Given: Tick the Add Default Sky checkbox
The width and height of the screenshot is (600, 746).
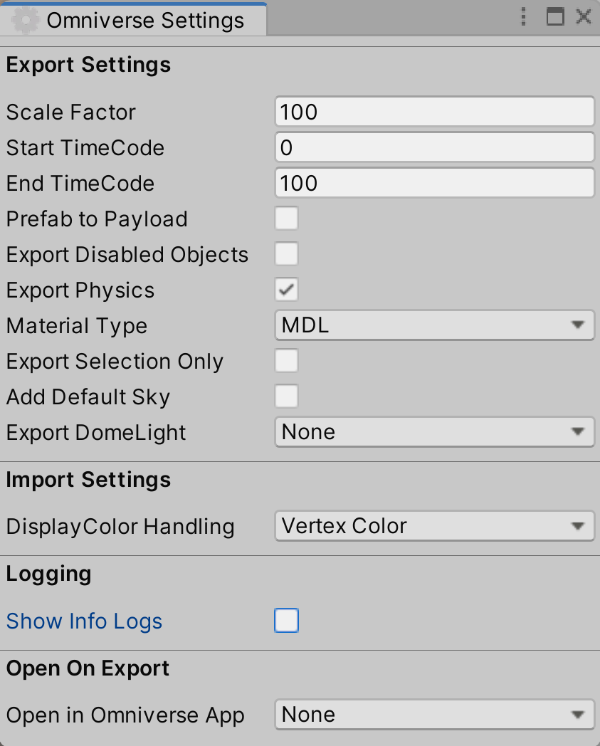Looking at the screenshot, I should click(286, 396).
